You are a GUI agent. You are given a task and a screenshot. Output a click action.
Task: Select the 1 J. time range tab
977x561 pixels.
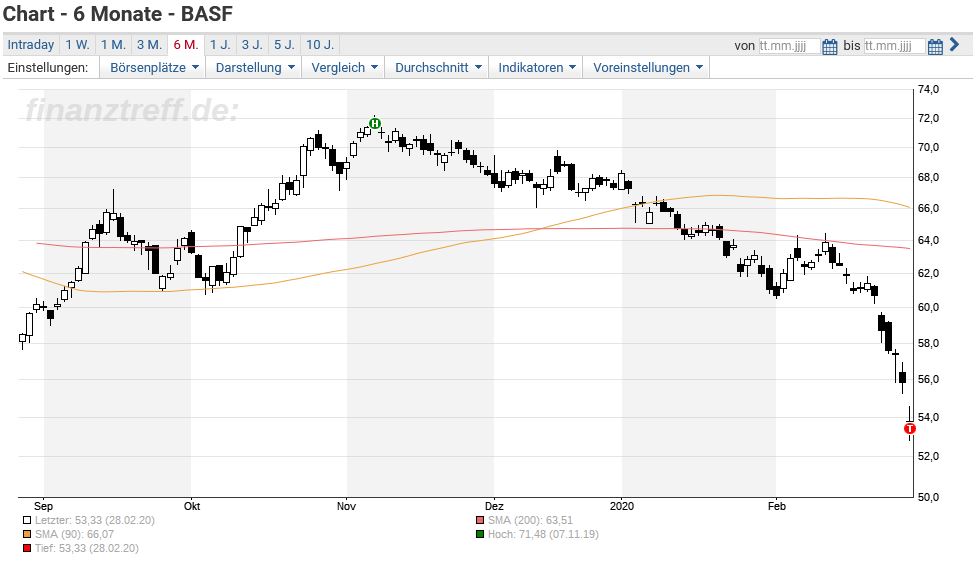coord(220,45)
